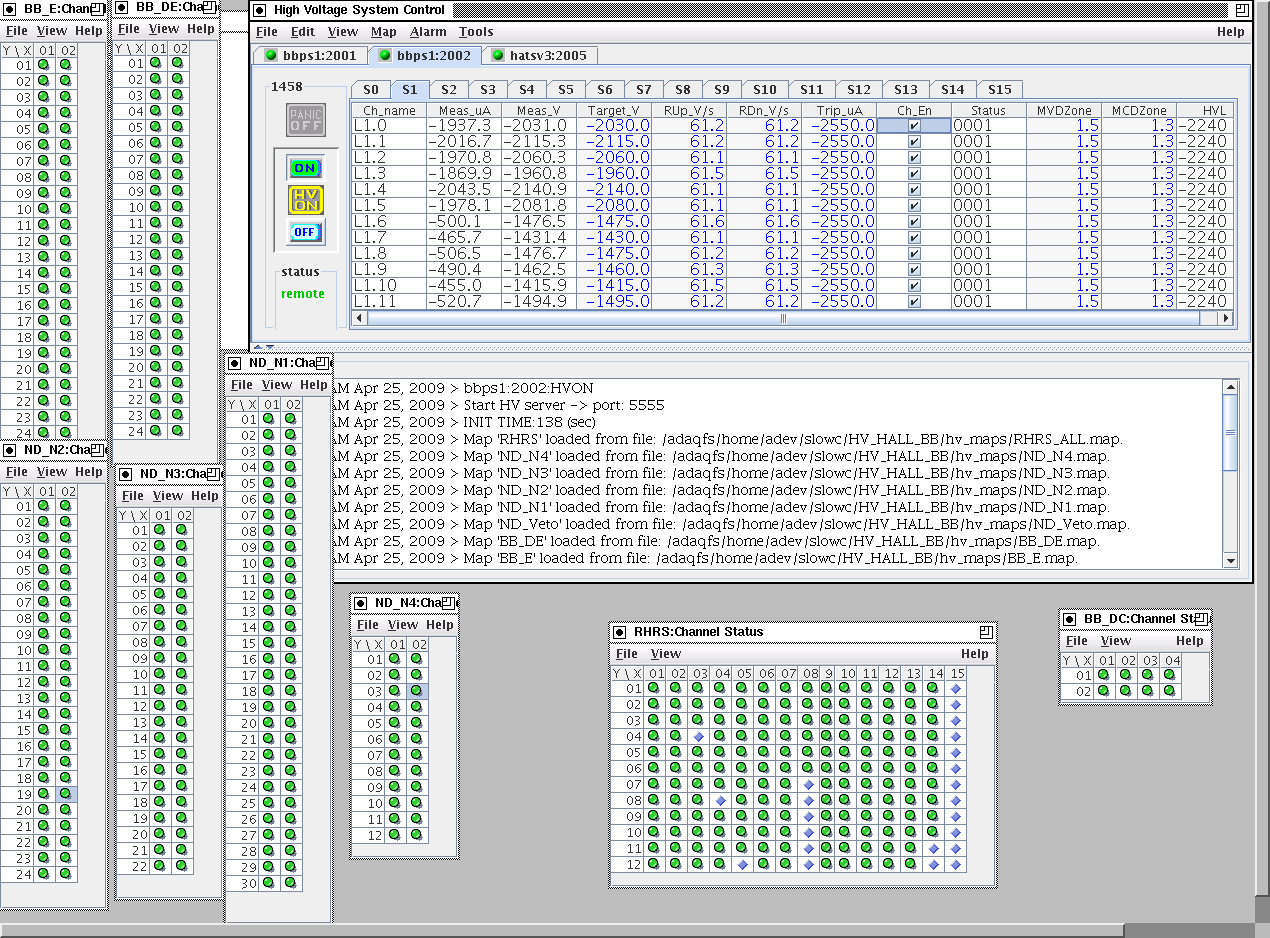
Task: Open window menu of ND_N4 window
Action: point(362,603)
